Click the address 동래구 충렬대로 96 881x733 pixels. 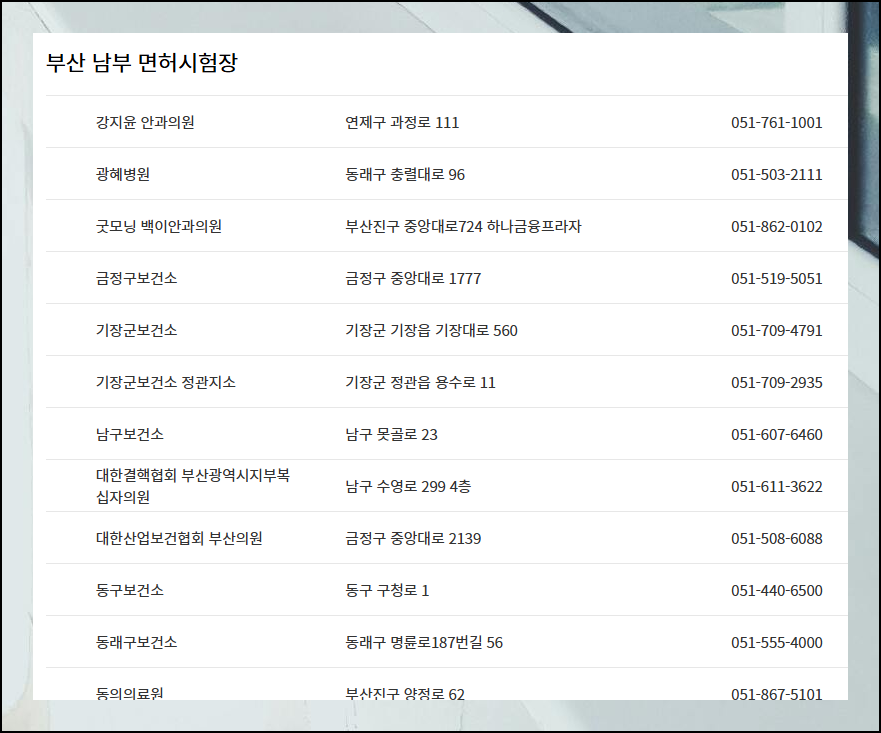coord(405,175)
